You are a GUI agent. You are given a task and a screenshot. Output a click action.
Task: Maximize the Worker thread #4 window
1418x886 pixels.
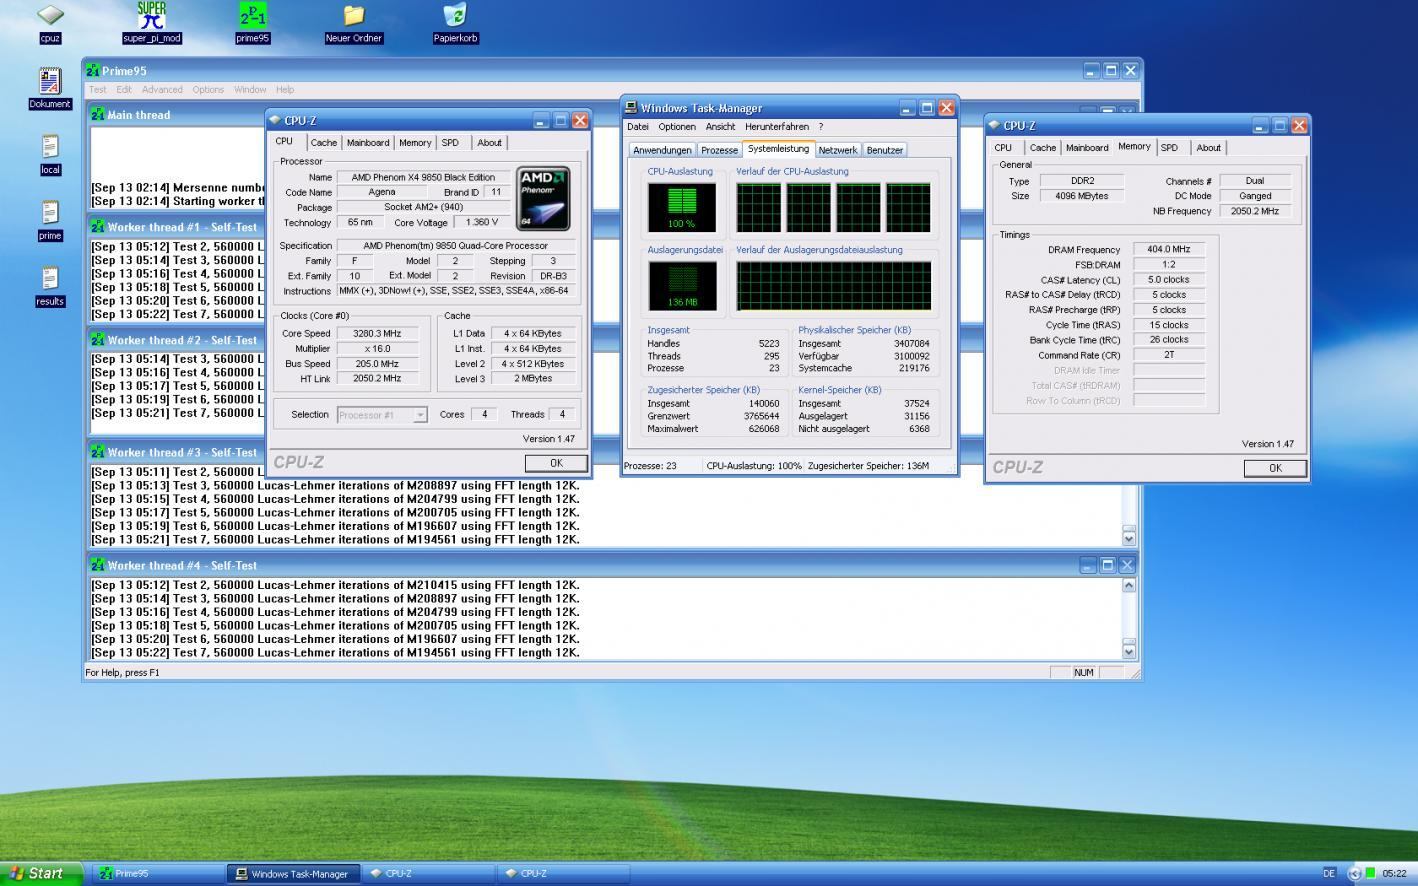coord(1107,566)
